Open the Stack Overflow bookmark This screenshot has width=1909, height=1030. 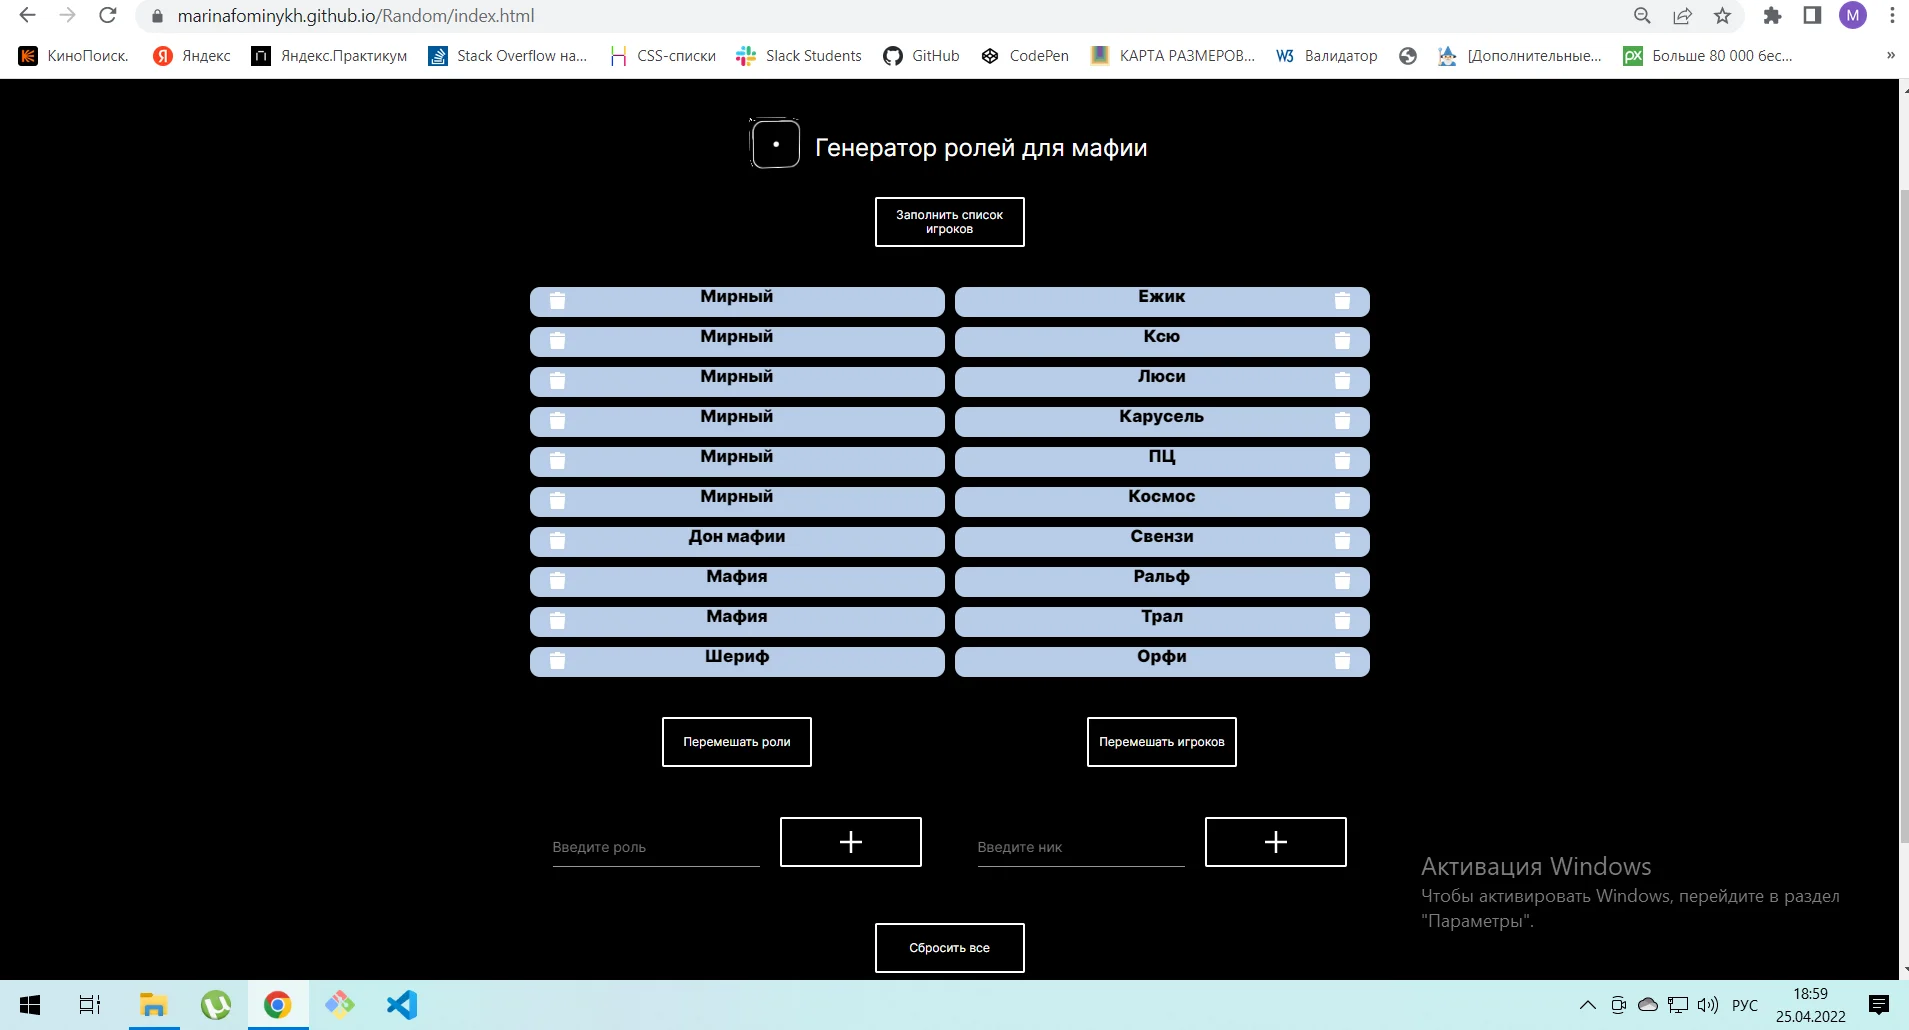tap(508, 56)
